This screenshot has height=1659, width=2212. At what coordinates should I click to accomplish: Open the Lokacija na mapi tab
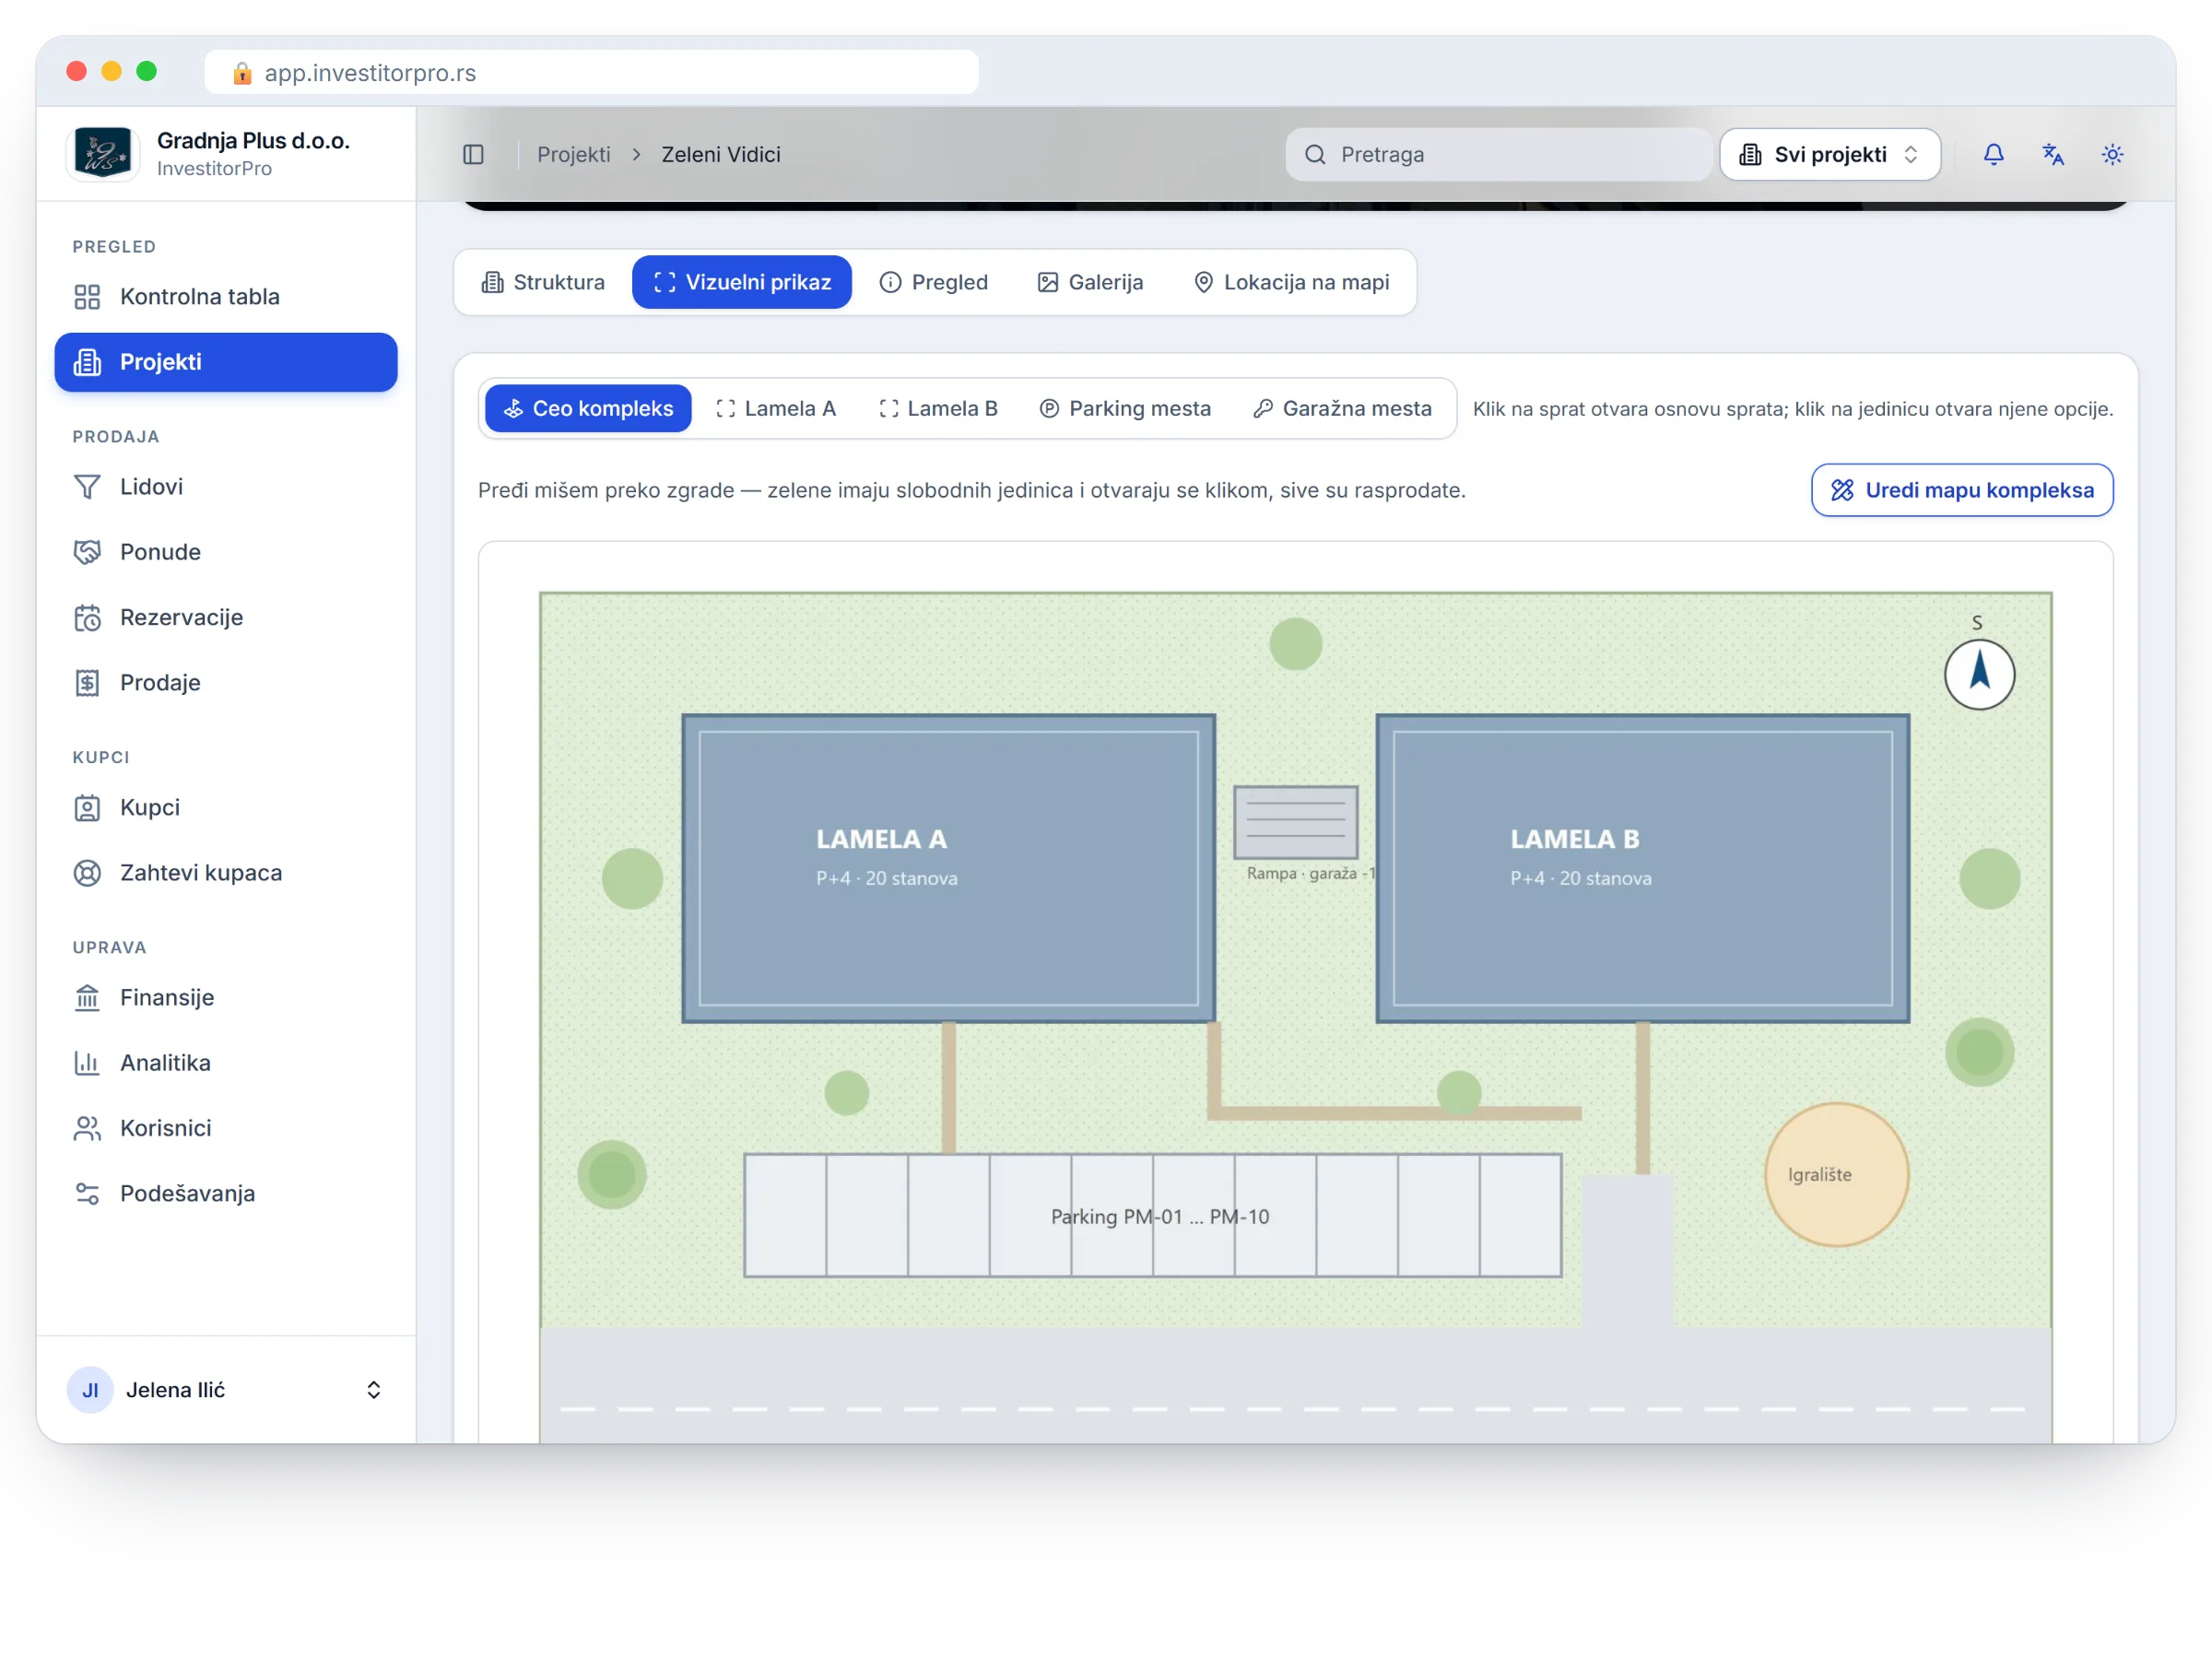(1291, 282)
